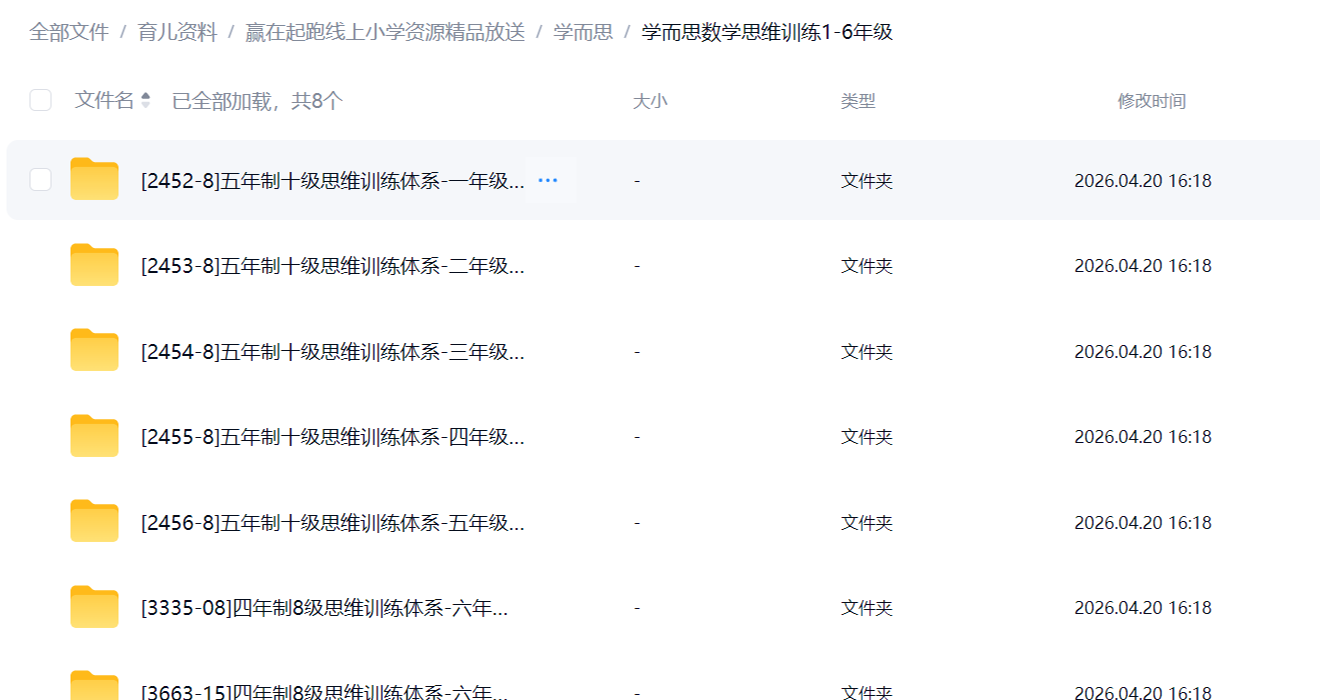Click size dash in [2453-8] row
The width and height of the screenshot is (1321, 700).
click(x=637, y=266)
